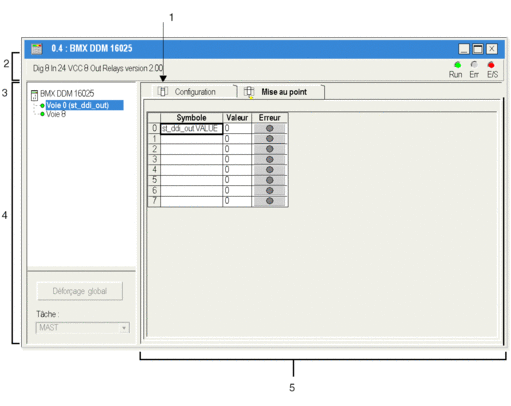Viewport: 511px width, 406px height.
Task: Click the Symbole column header
Action: (191, 118)
